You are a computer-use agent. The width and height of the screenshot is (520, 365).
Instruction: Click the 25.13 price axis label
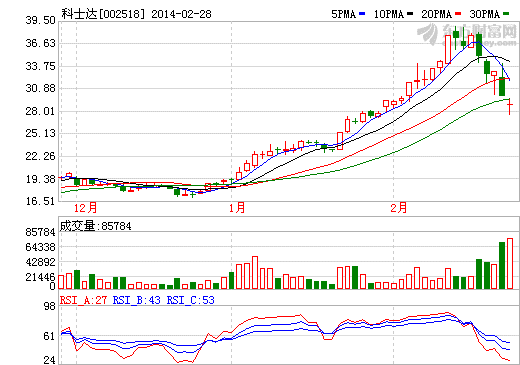pyautogui.click(x=40, y=133)
